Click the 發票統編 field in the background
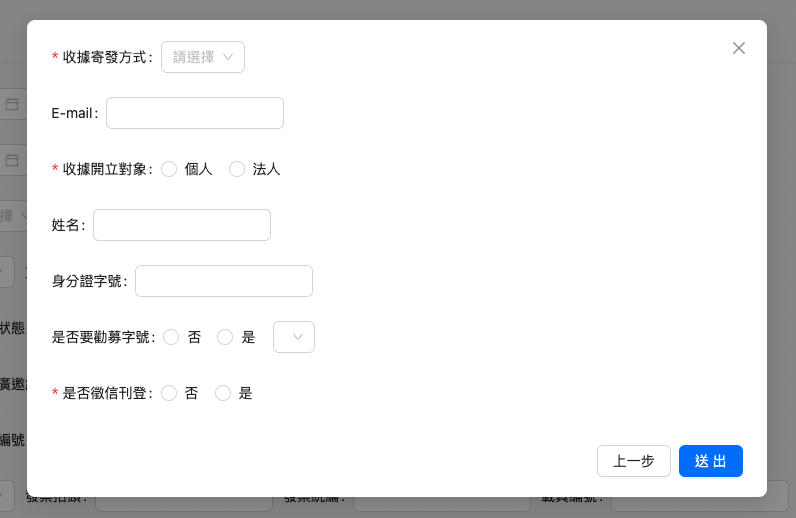 coord(440,504)
